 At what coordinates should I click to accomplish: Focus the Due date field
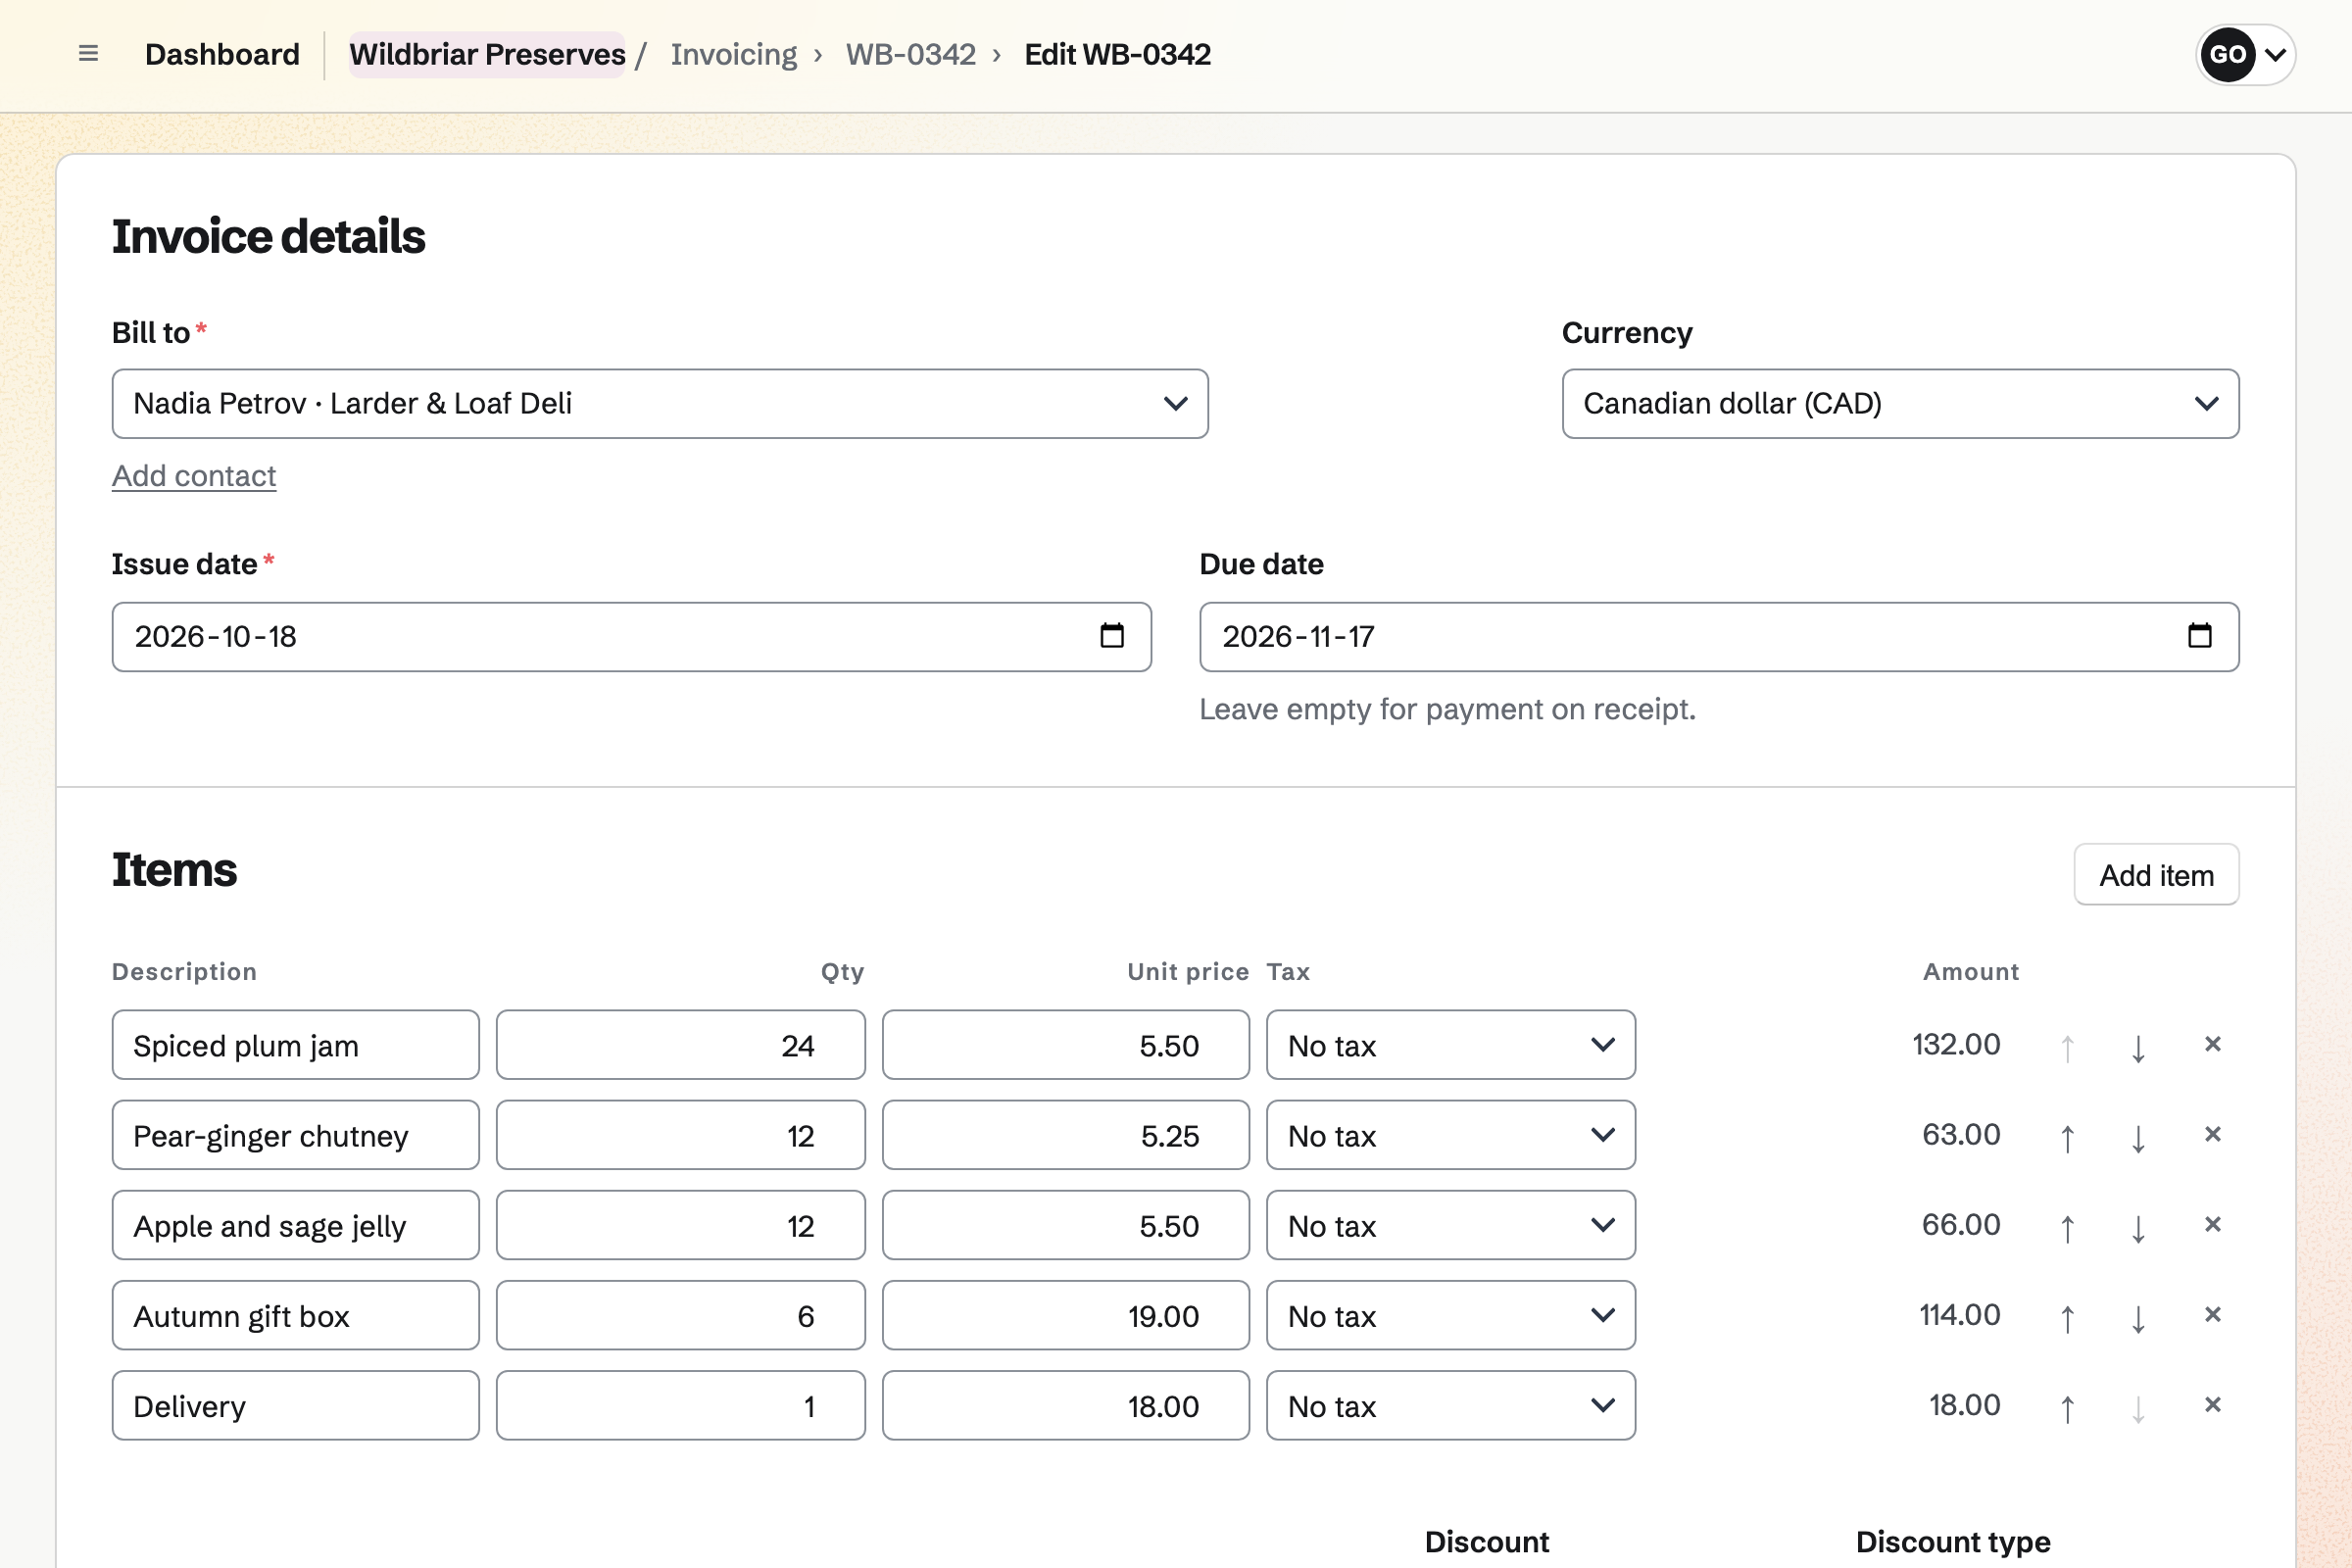pos(1718,636)
